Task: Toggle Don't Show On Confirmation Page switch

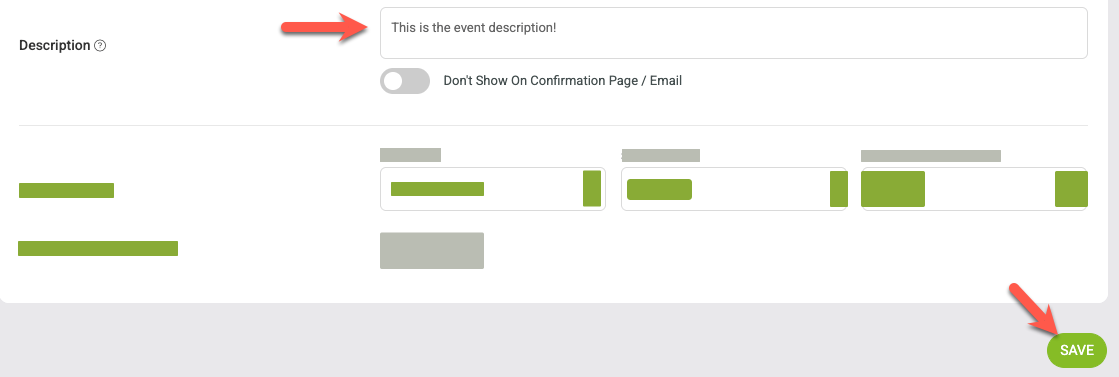Action: (x=405, y=81)
